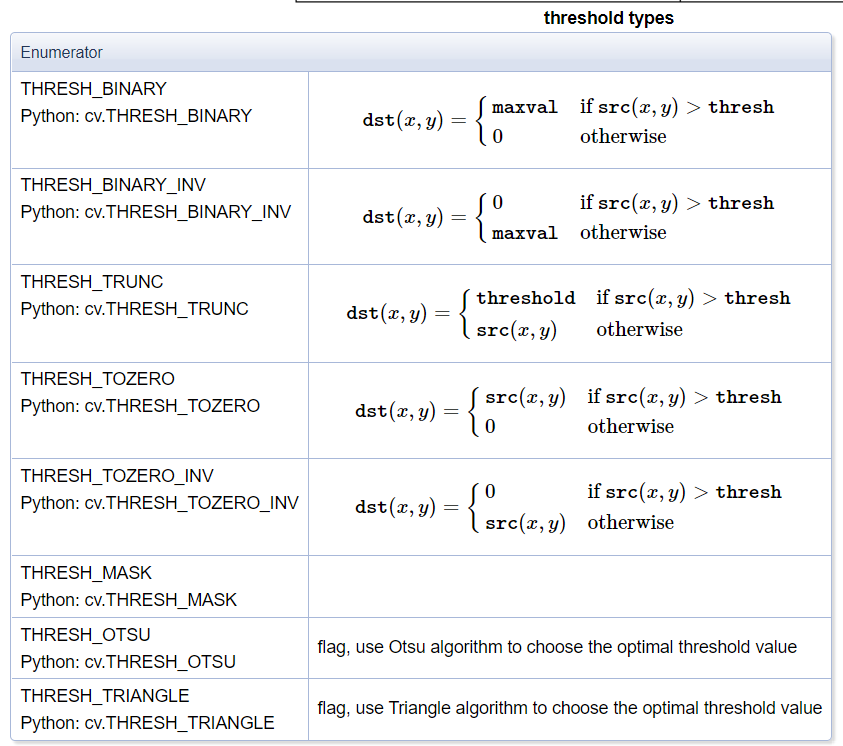Viewport: 843px width, 746px height.
Task: Click the THRESH_BINARY_INV formula
Action: point(568,217)
